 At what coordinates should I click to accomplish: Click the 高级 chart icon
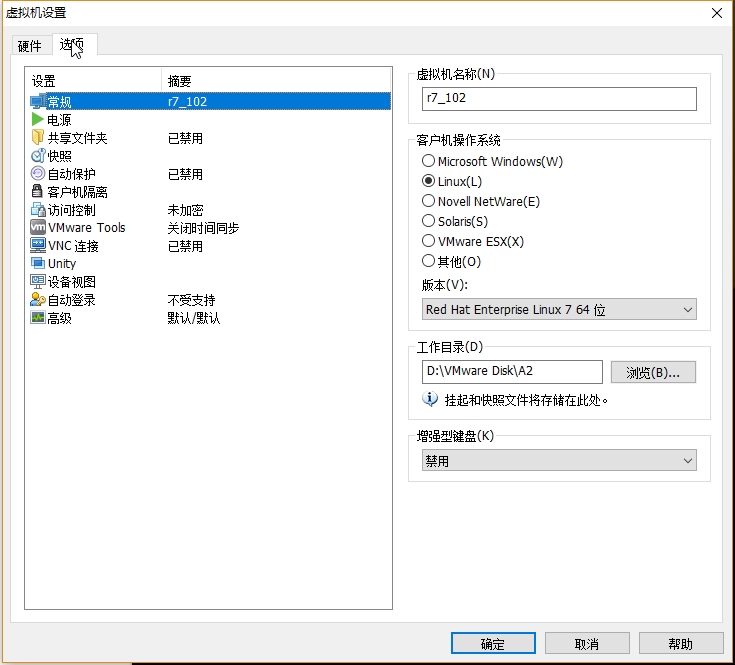pos(38,317)
